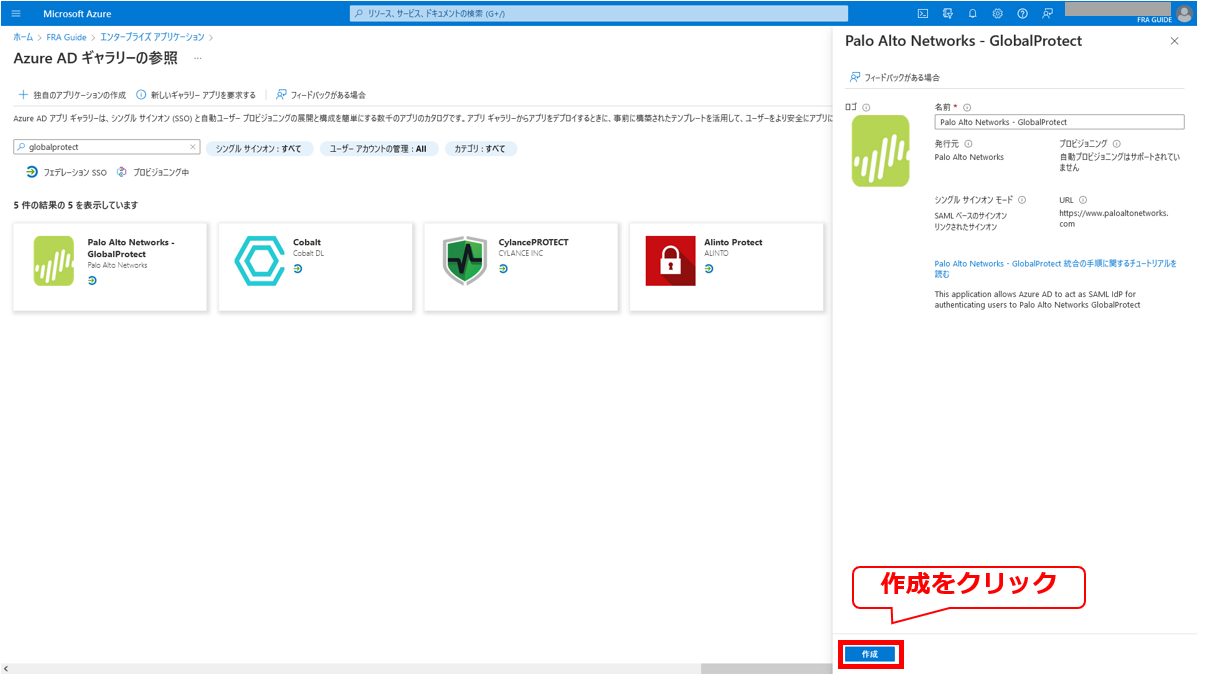Click federated SSO icon on Alinto Protect card

709,268
